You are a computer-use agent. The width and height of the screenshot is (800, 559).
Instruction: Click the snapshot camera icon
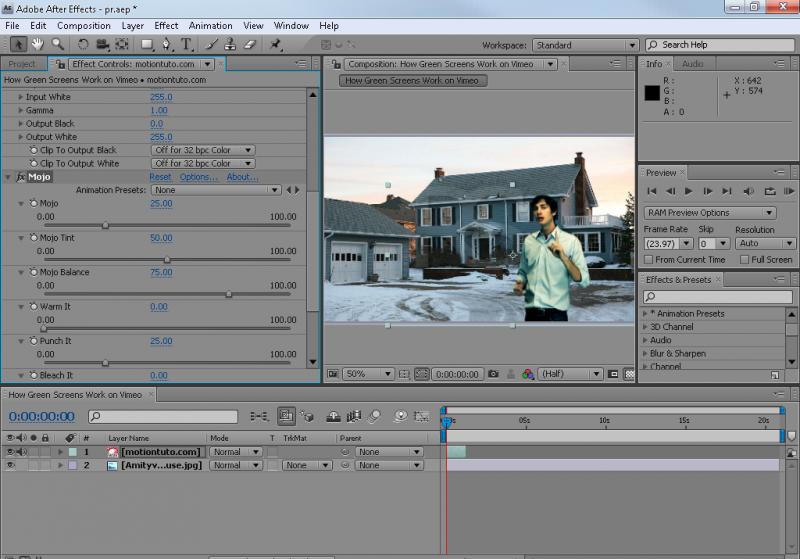[493, 374]
